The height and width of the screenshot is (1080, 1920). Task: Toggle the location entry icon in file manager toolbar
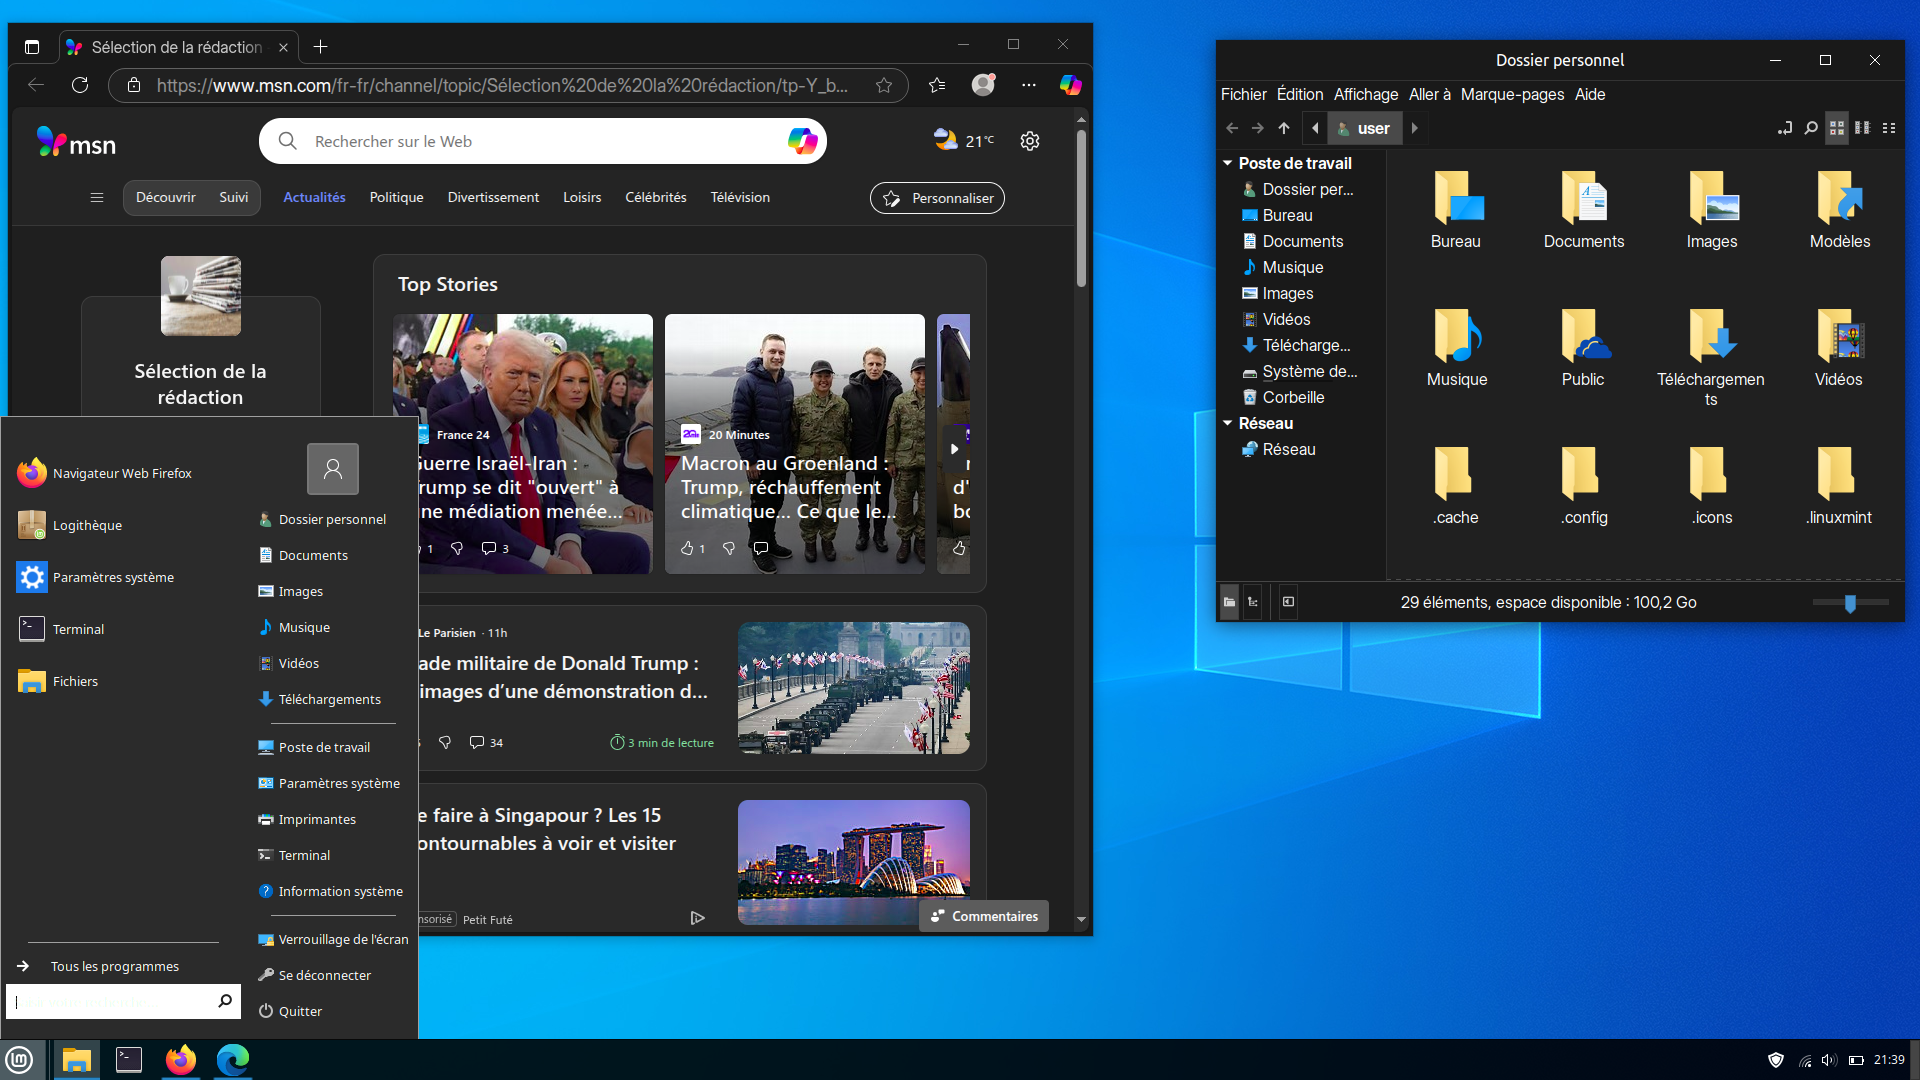pyautogui.click(x=1785, y=128)
